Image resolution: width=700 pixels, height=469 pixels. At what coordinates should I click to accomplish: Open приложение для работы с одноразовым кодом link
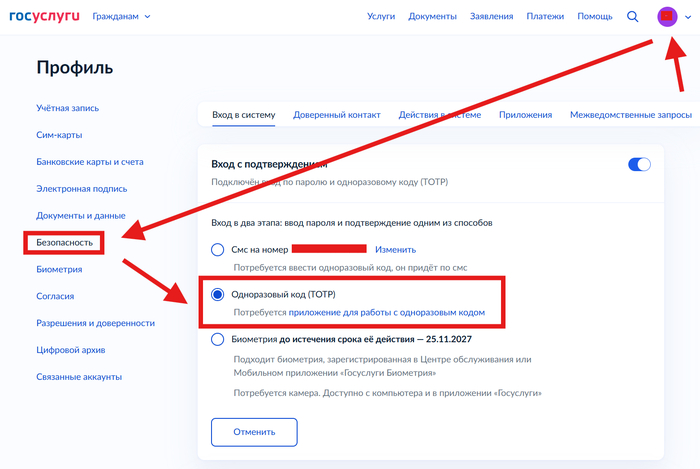pos(386,313)
